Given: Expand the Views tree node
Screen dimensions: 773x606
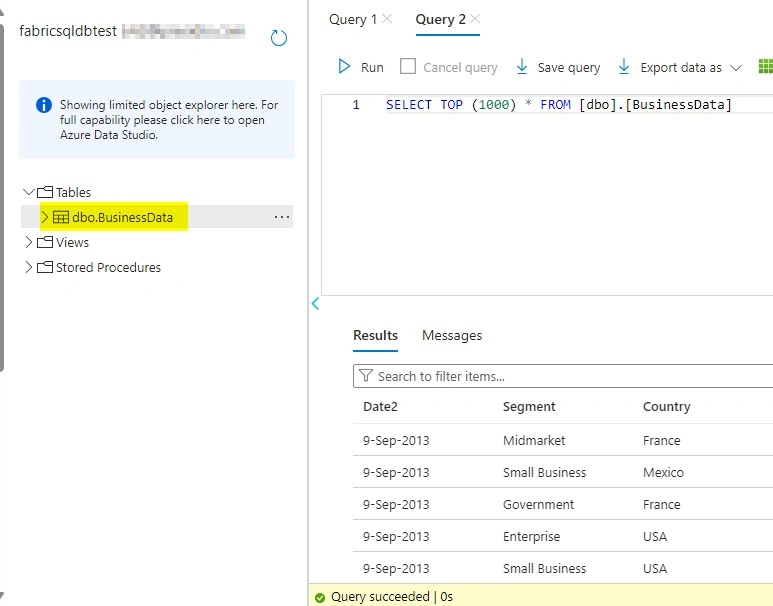Looking at the screenshot, I should pos(29,242).
